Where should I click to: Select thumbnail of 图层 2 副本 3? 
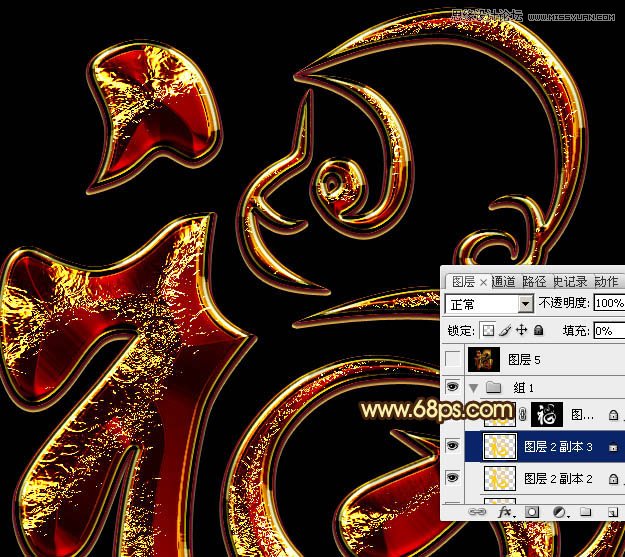click(500, 447)
